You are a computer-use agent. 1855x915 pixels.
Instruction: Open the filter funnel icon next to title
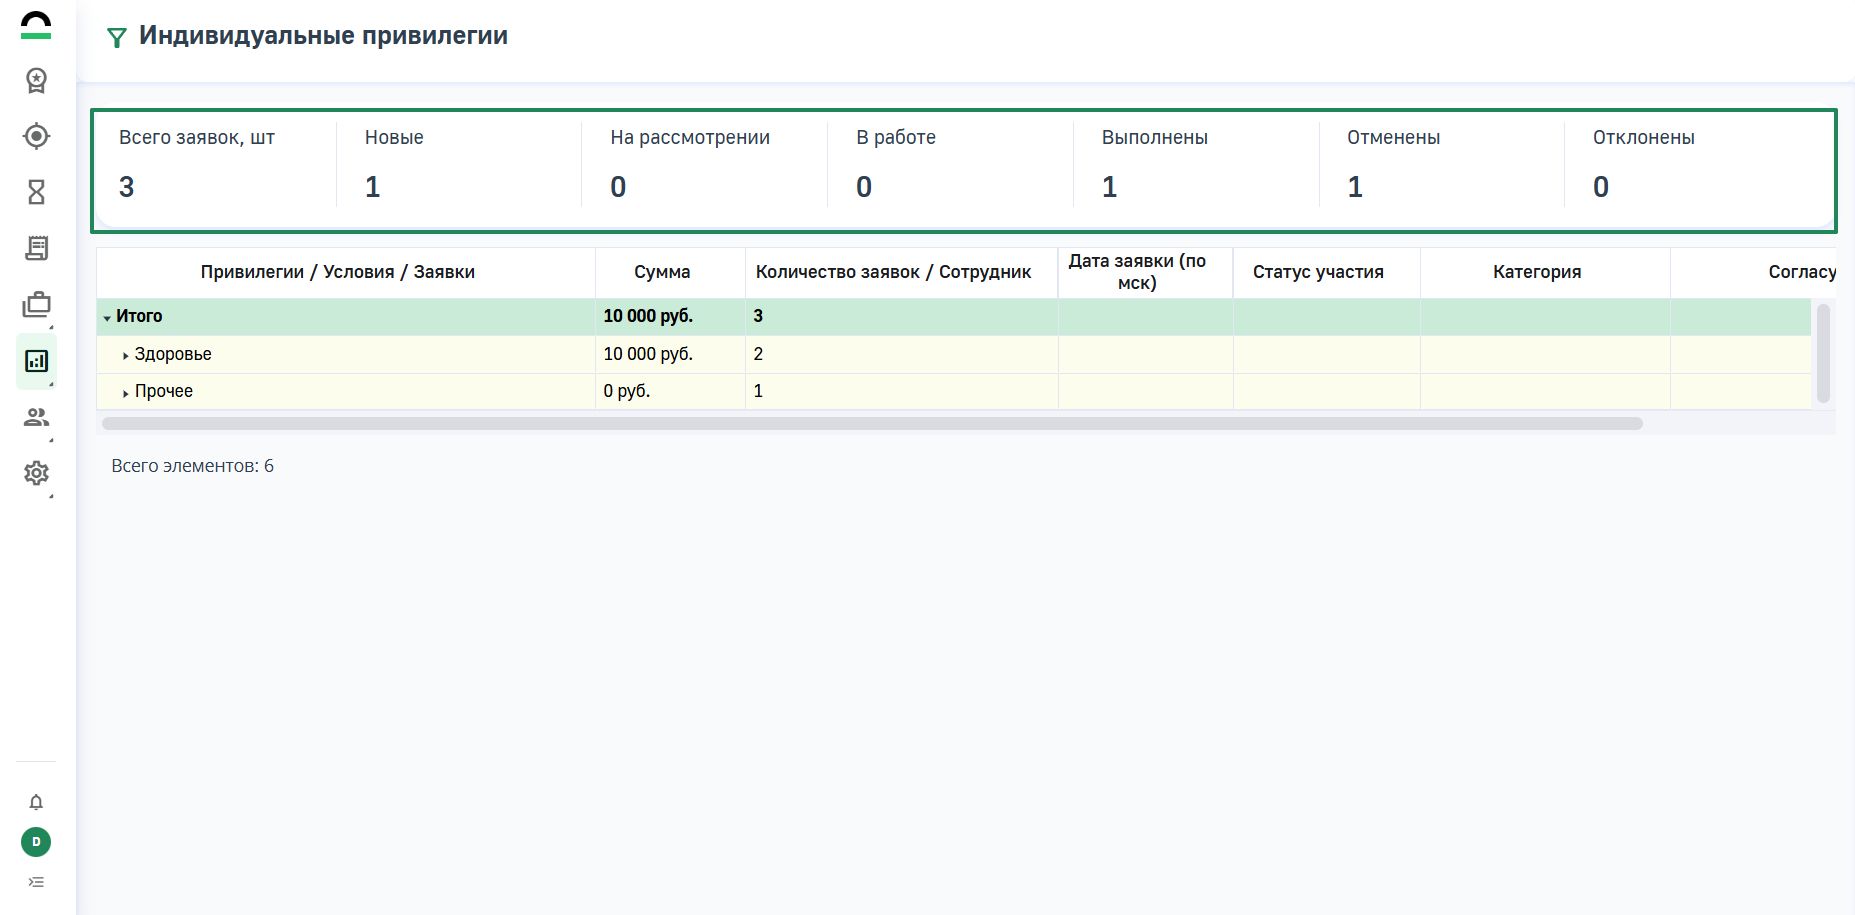click(x=117, y=38)
